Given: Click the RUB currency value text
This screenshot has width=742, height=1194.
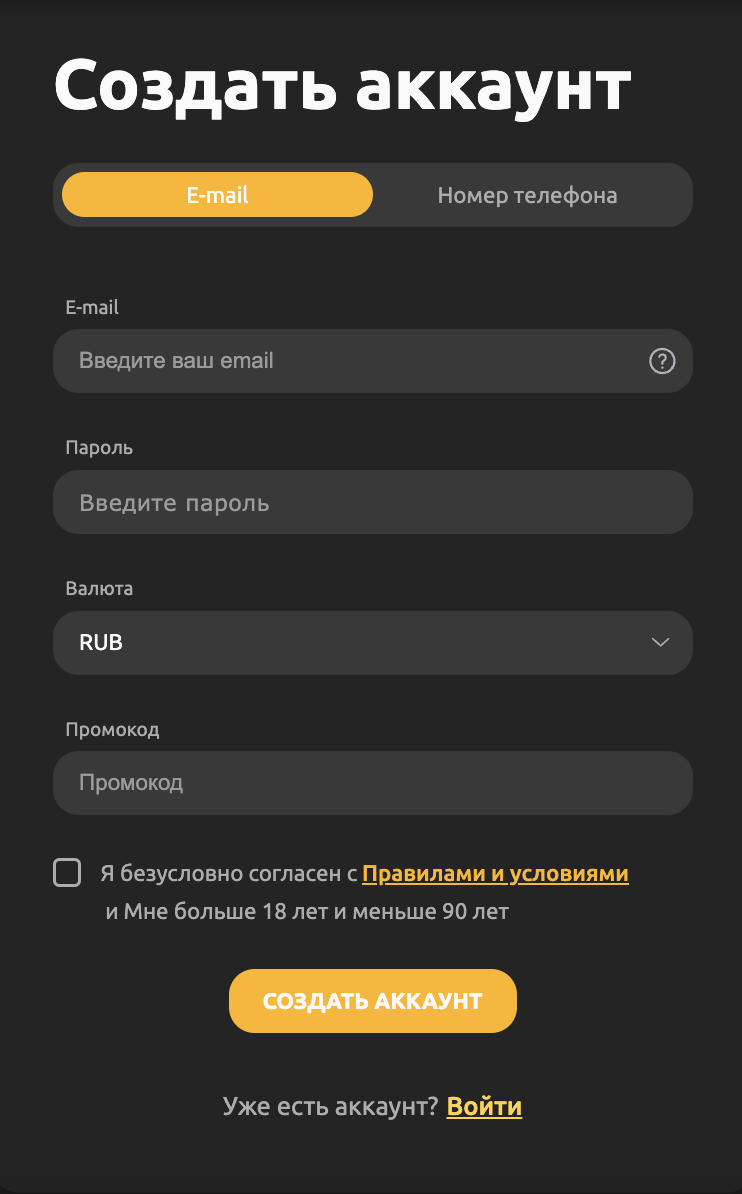Looking at the screenshot, I should pos(101,642).
